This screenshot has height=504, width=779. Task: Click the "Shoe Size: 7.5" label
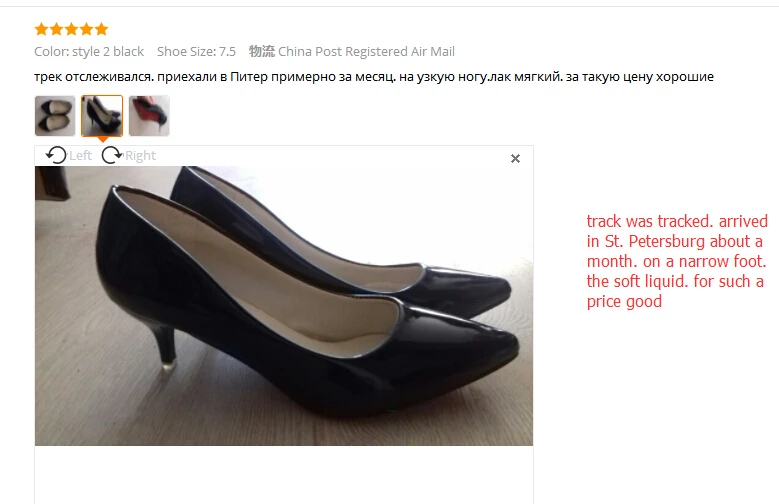(x=196, y=52)
